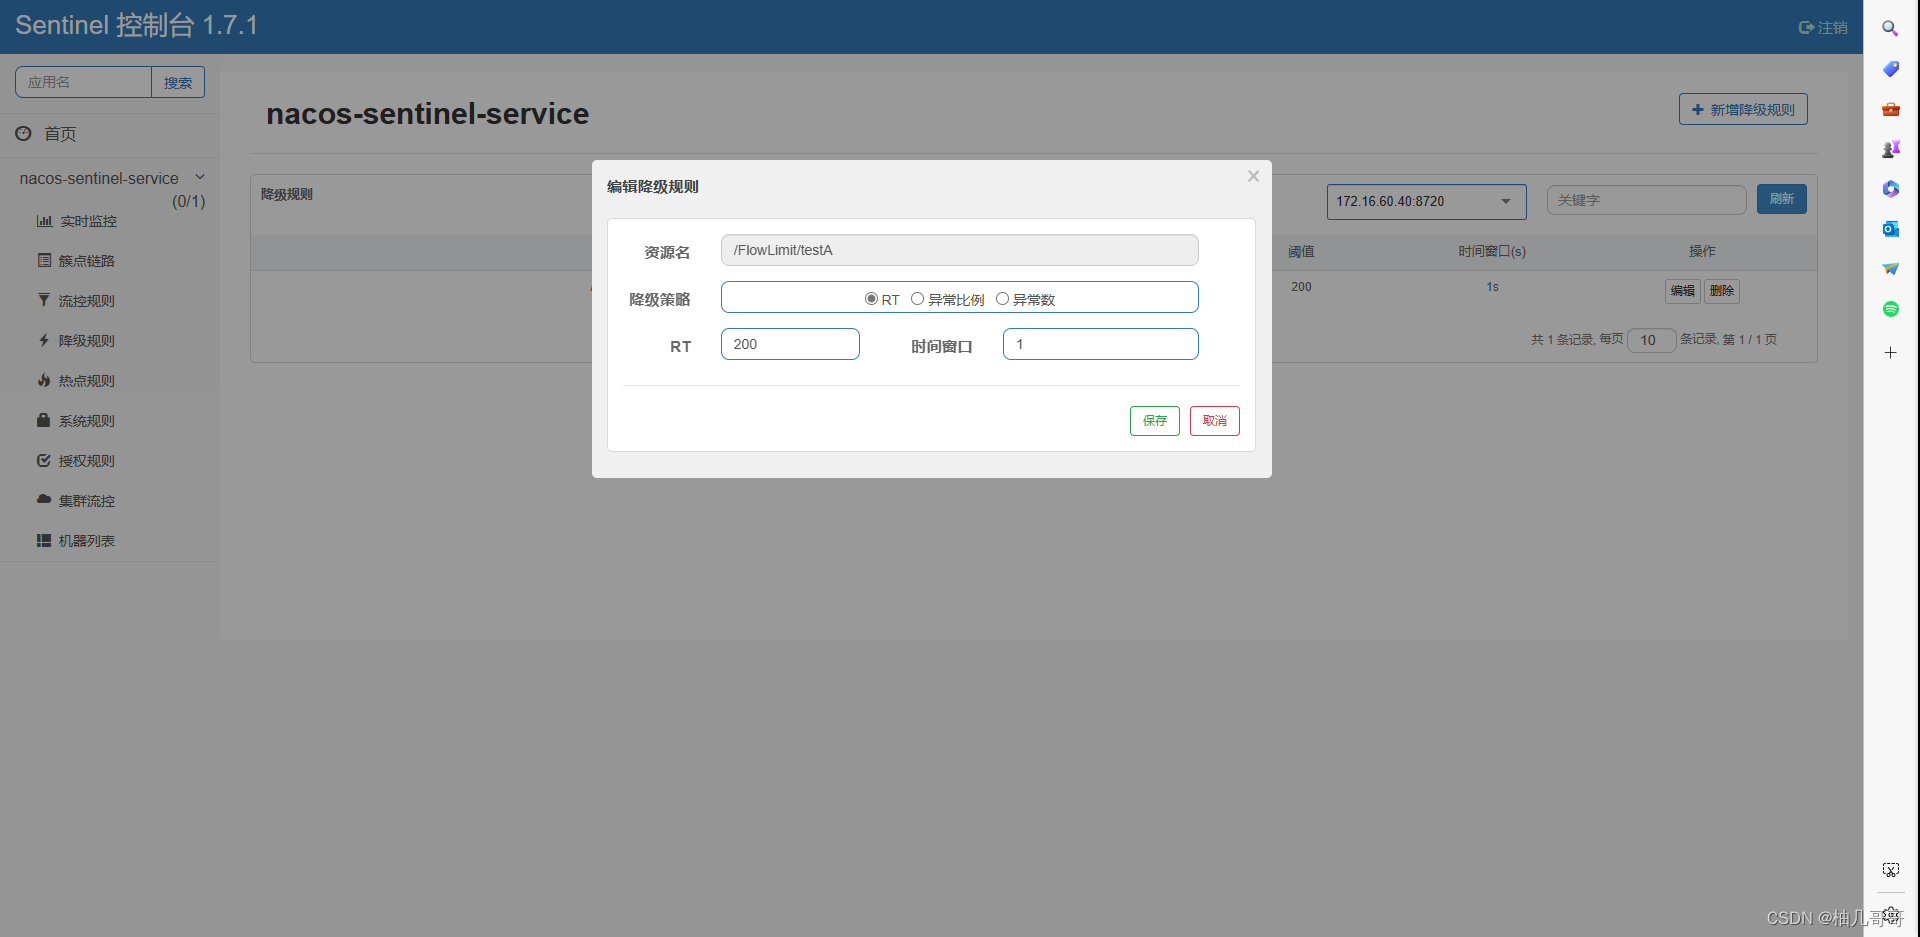Open the 首页 menu item
Image resolution: width=1920 pixels, height=937 pixels.
60,134
